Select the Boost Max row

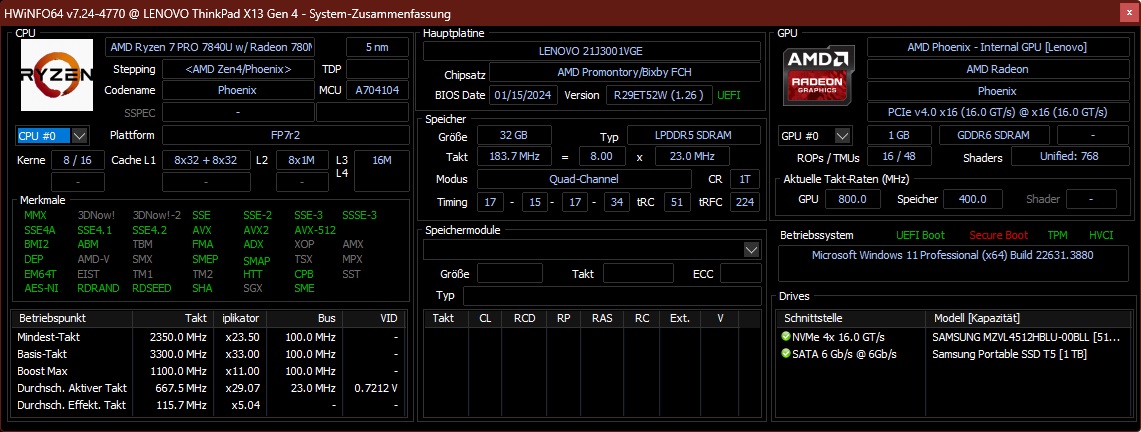(208, 371)
